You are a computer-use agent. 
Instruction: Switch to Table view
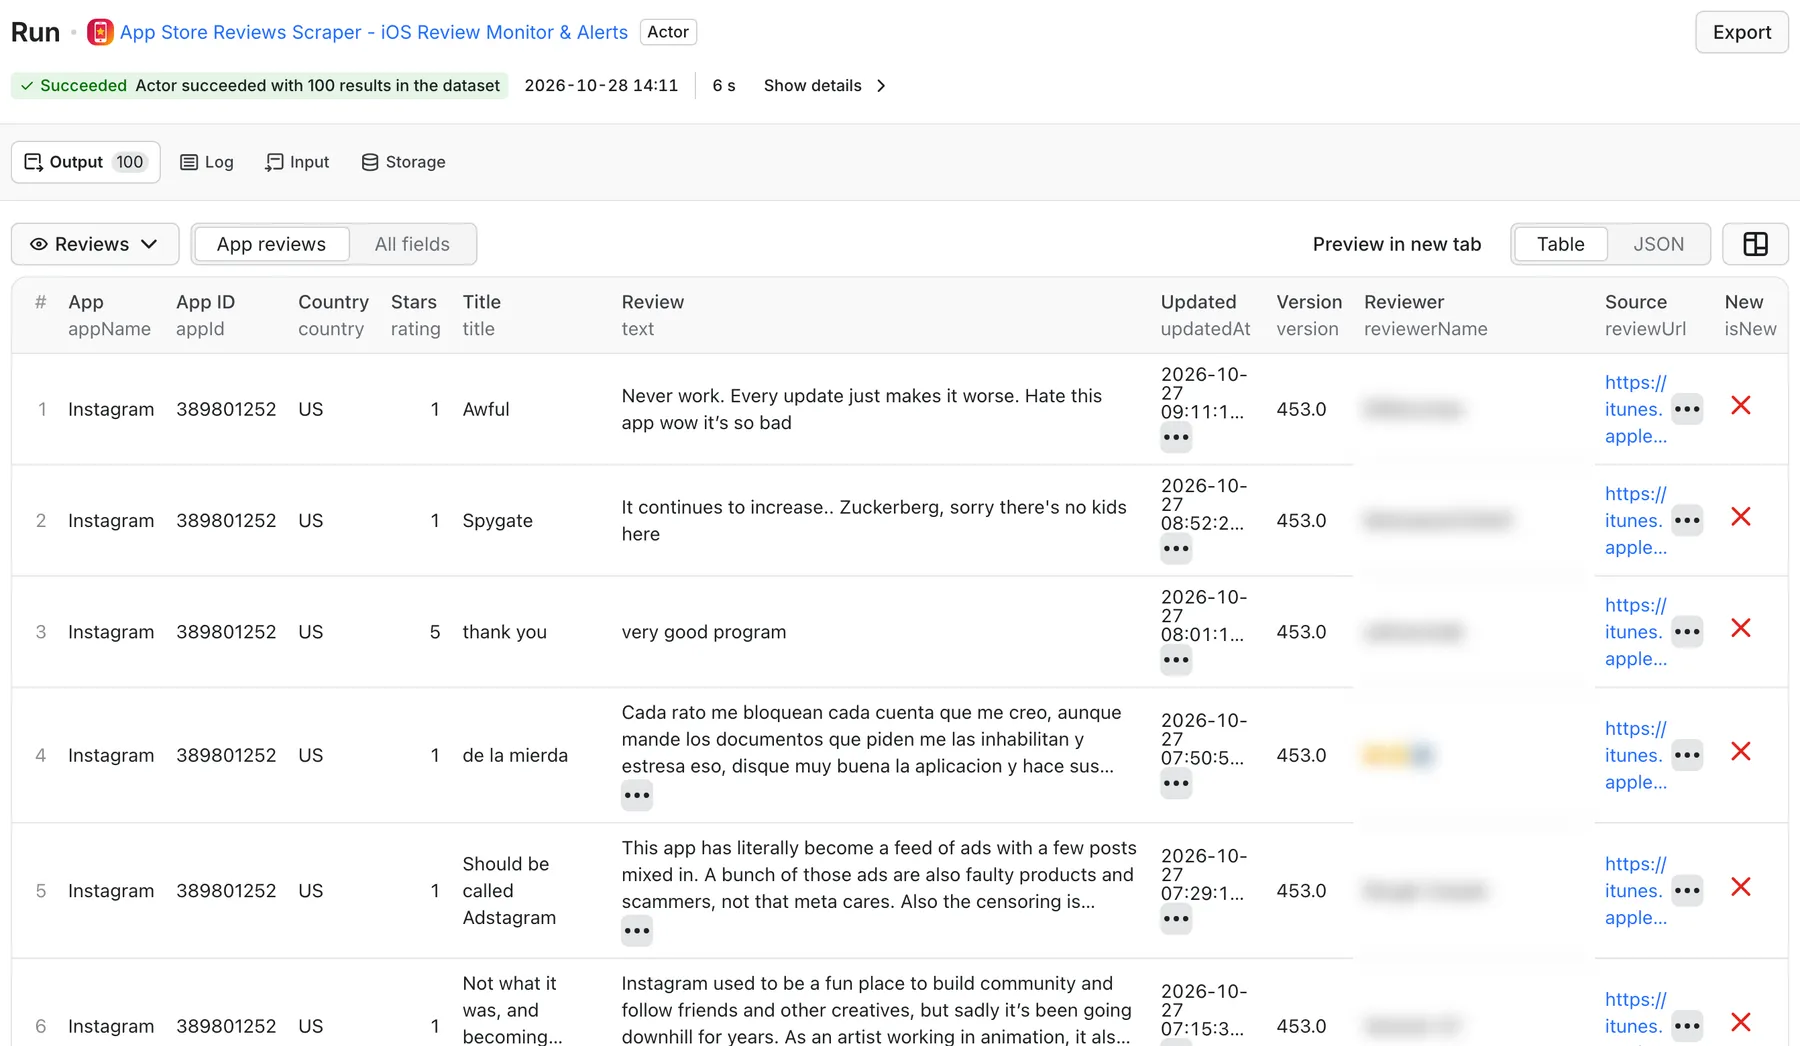click(x=1560, y=244)
